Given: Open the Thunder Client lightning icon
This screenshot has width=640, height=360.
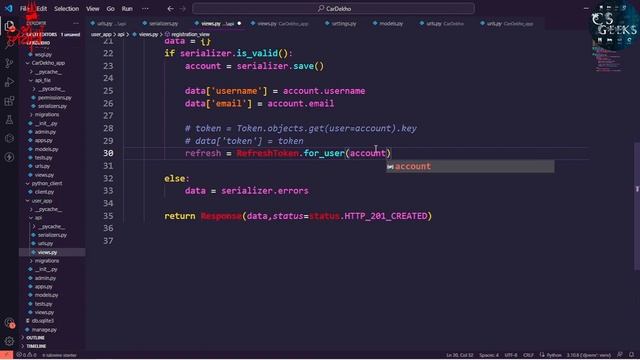Looking at the screenshot, I should tap(9, 157).
